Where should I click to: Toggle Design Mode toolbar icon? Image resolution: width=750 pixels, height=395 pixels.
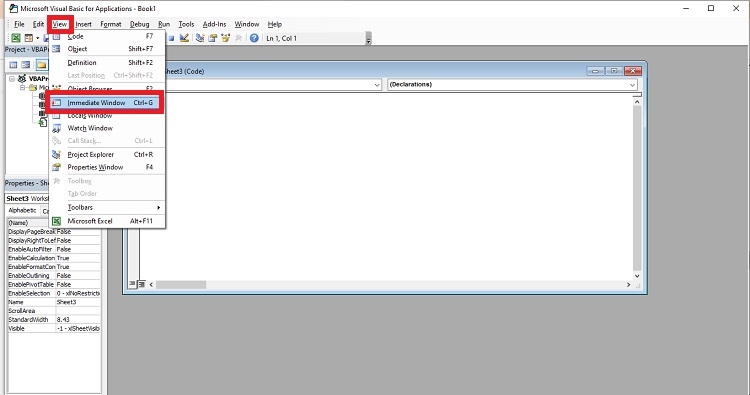[x=184, y=38]
